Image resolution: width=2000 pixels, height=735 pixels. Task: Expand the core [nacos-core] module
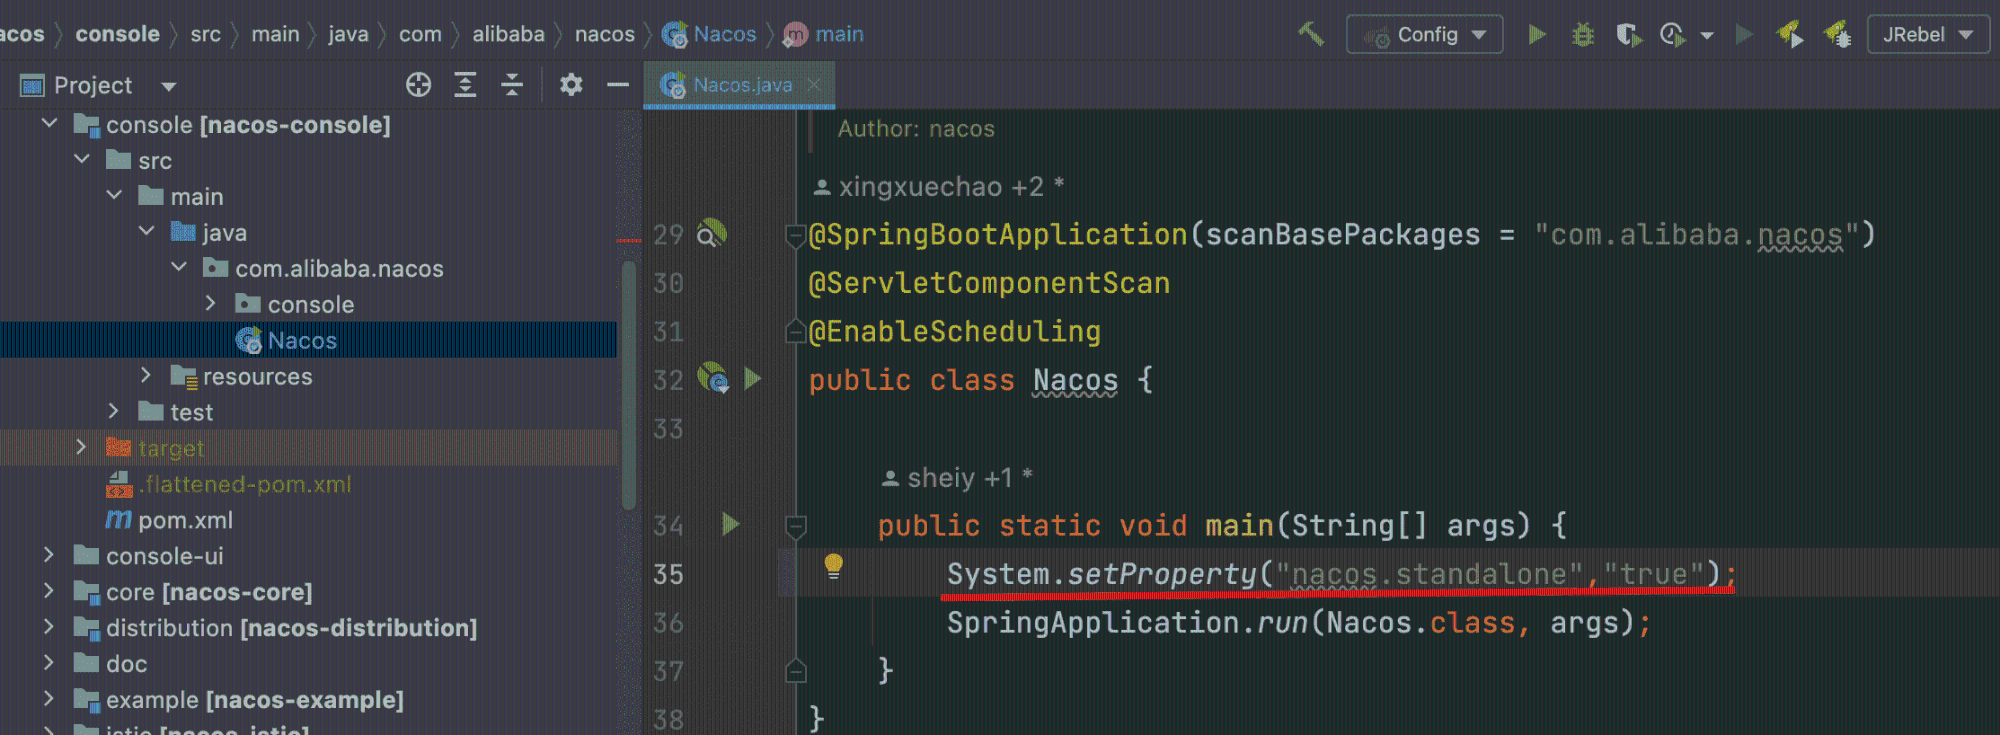pos(49,591)
